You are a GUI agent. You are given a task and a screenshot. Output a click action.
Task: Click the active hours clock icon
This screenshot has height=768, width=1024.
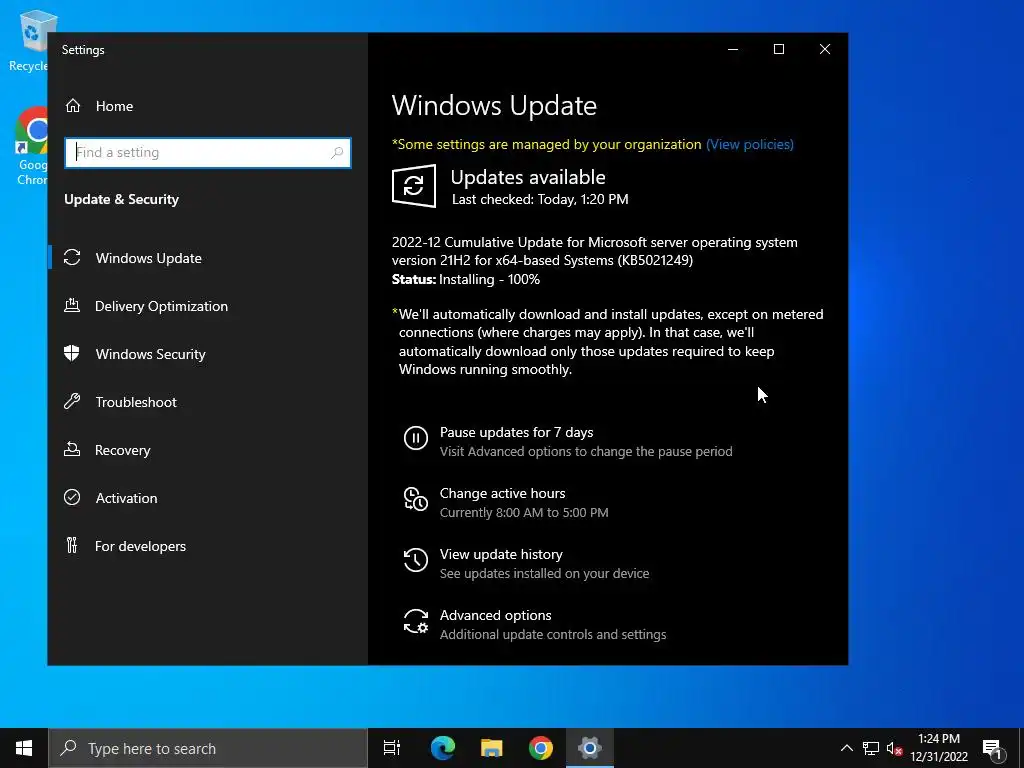tap(416, 499)
